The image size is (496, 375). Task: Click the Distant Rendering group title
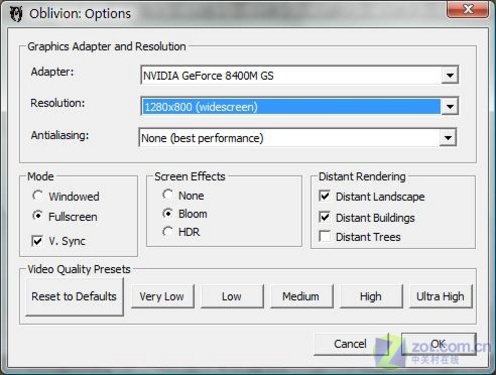362,176
